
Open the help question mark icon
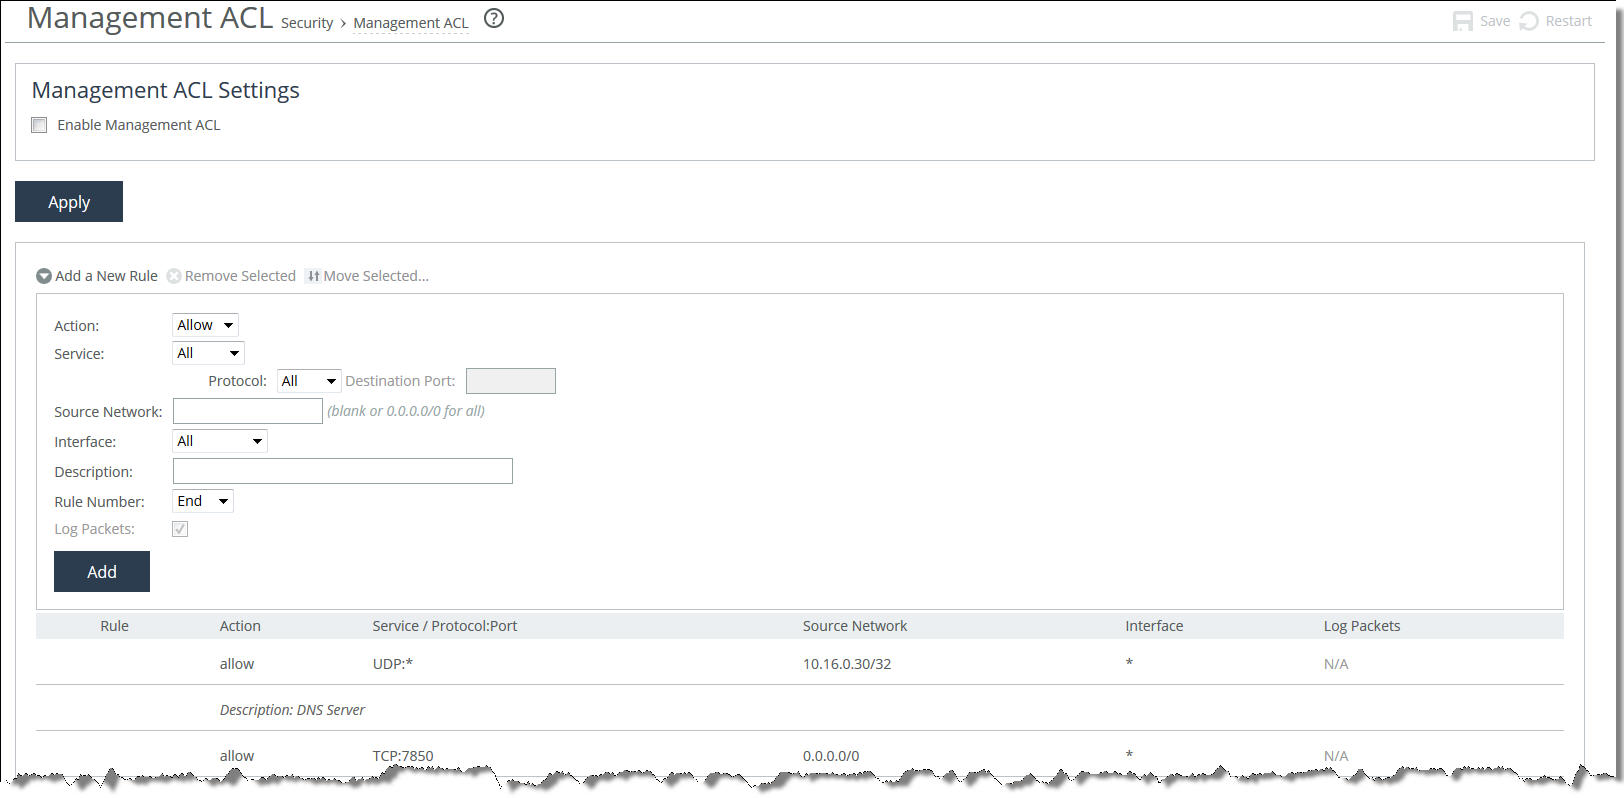tap(494, 18)
